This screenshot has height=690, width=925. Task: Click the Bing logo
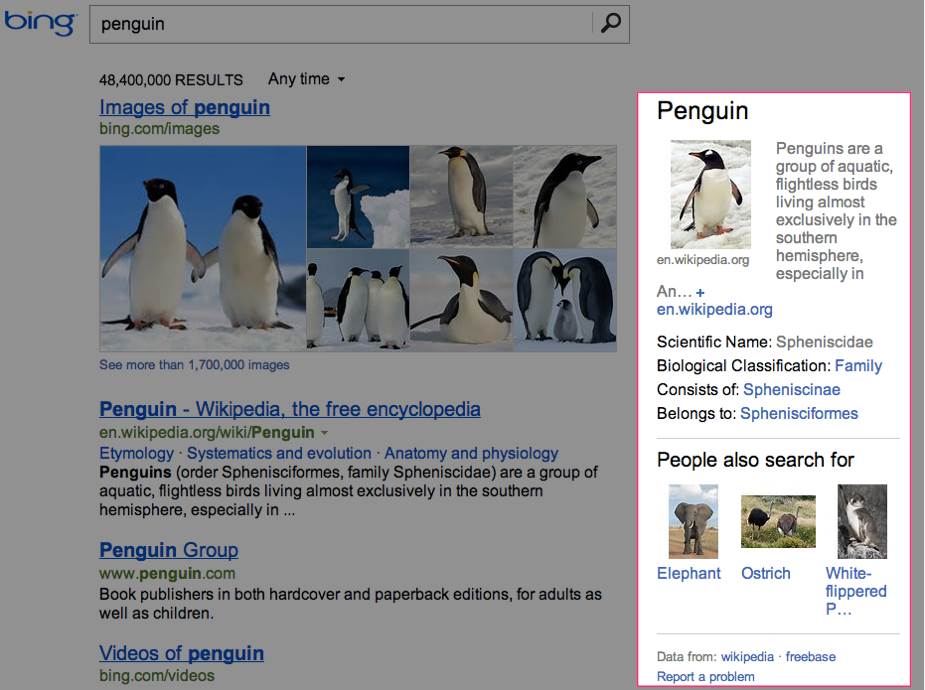pyautogui.click(x=40, y=22)
